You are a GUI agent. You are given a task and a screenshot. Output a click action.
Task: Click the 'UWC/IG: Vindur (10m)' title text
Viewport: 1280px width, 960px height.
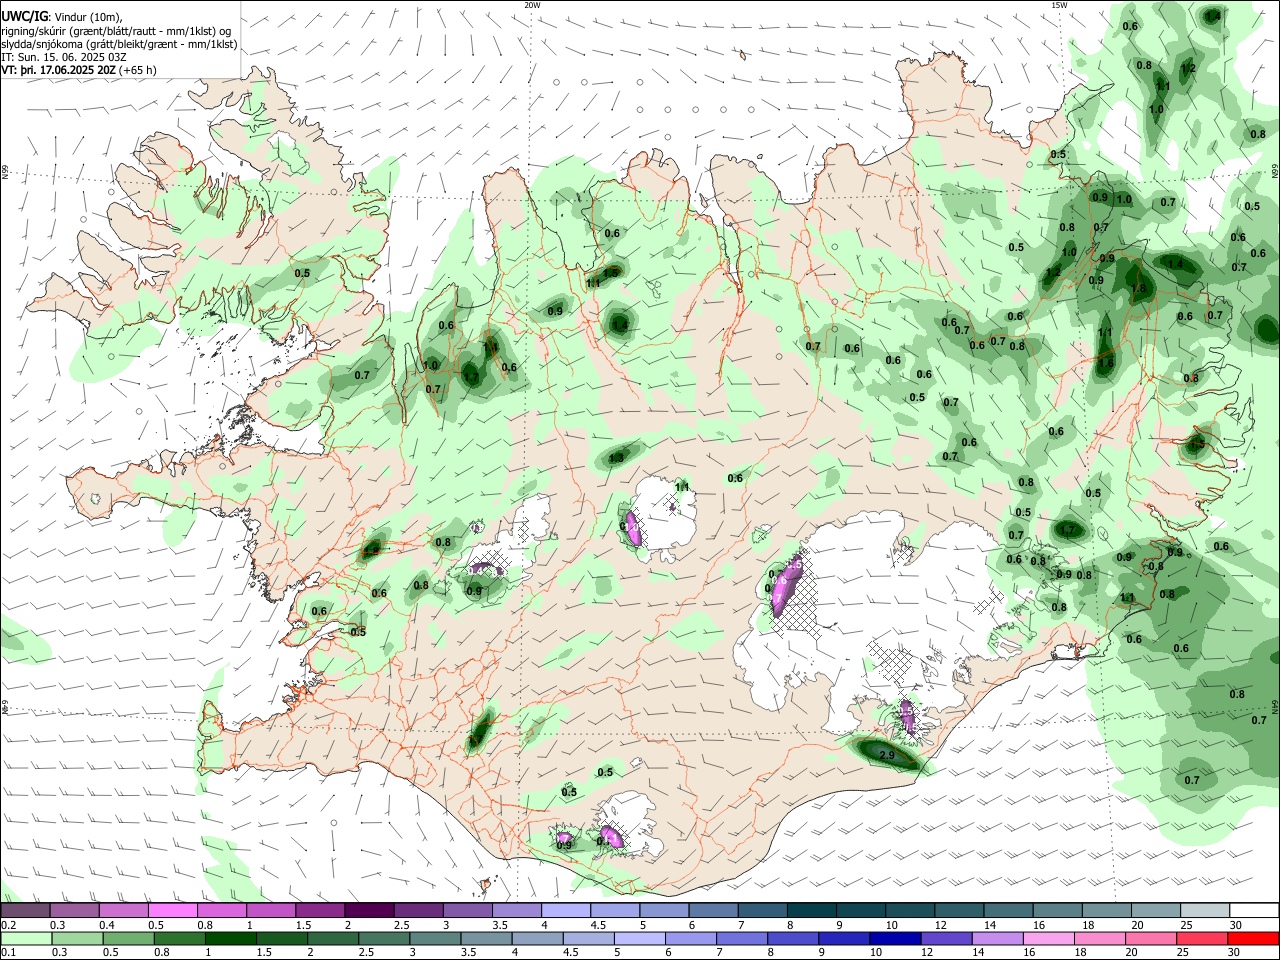click(x=62, y=17)
